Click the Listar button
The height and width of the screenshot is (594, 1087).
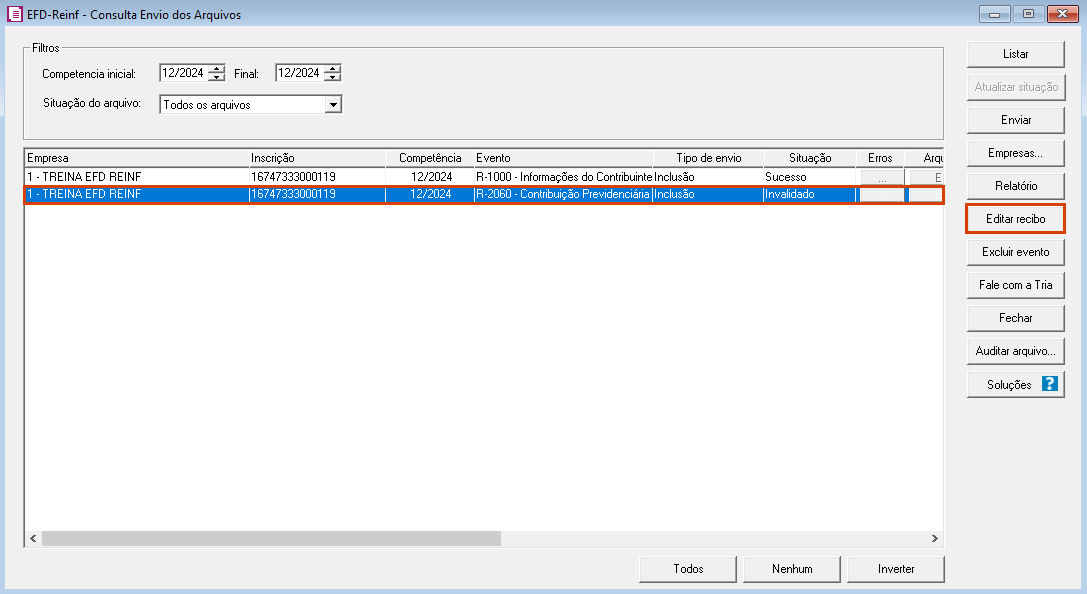coord(1016,54)
